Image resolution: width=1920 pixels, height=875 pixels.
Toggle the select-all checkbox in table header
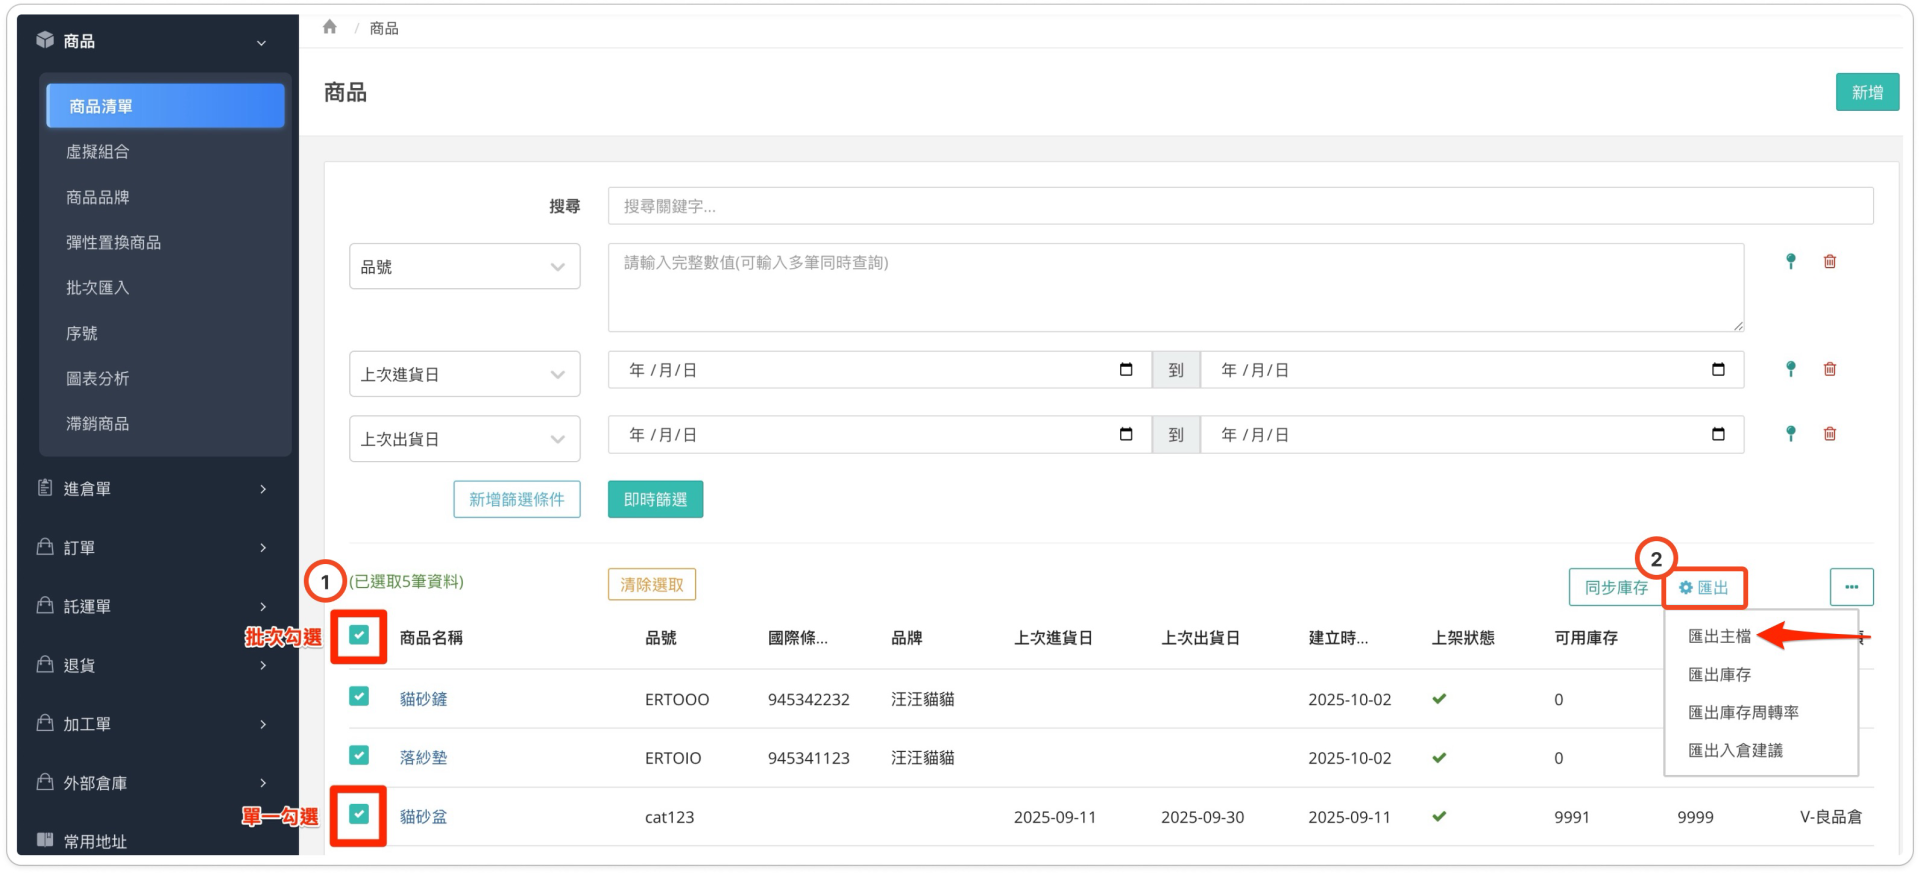tap(359, 636)
